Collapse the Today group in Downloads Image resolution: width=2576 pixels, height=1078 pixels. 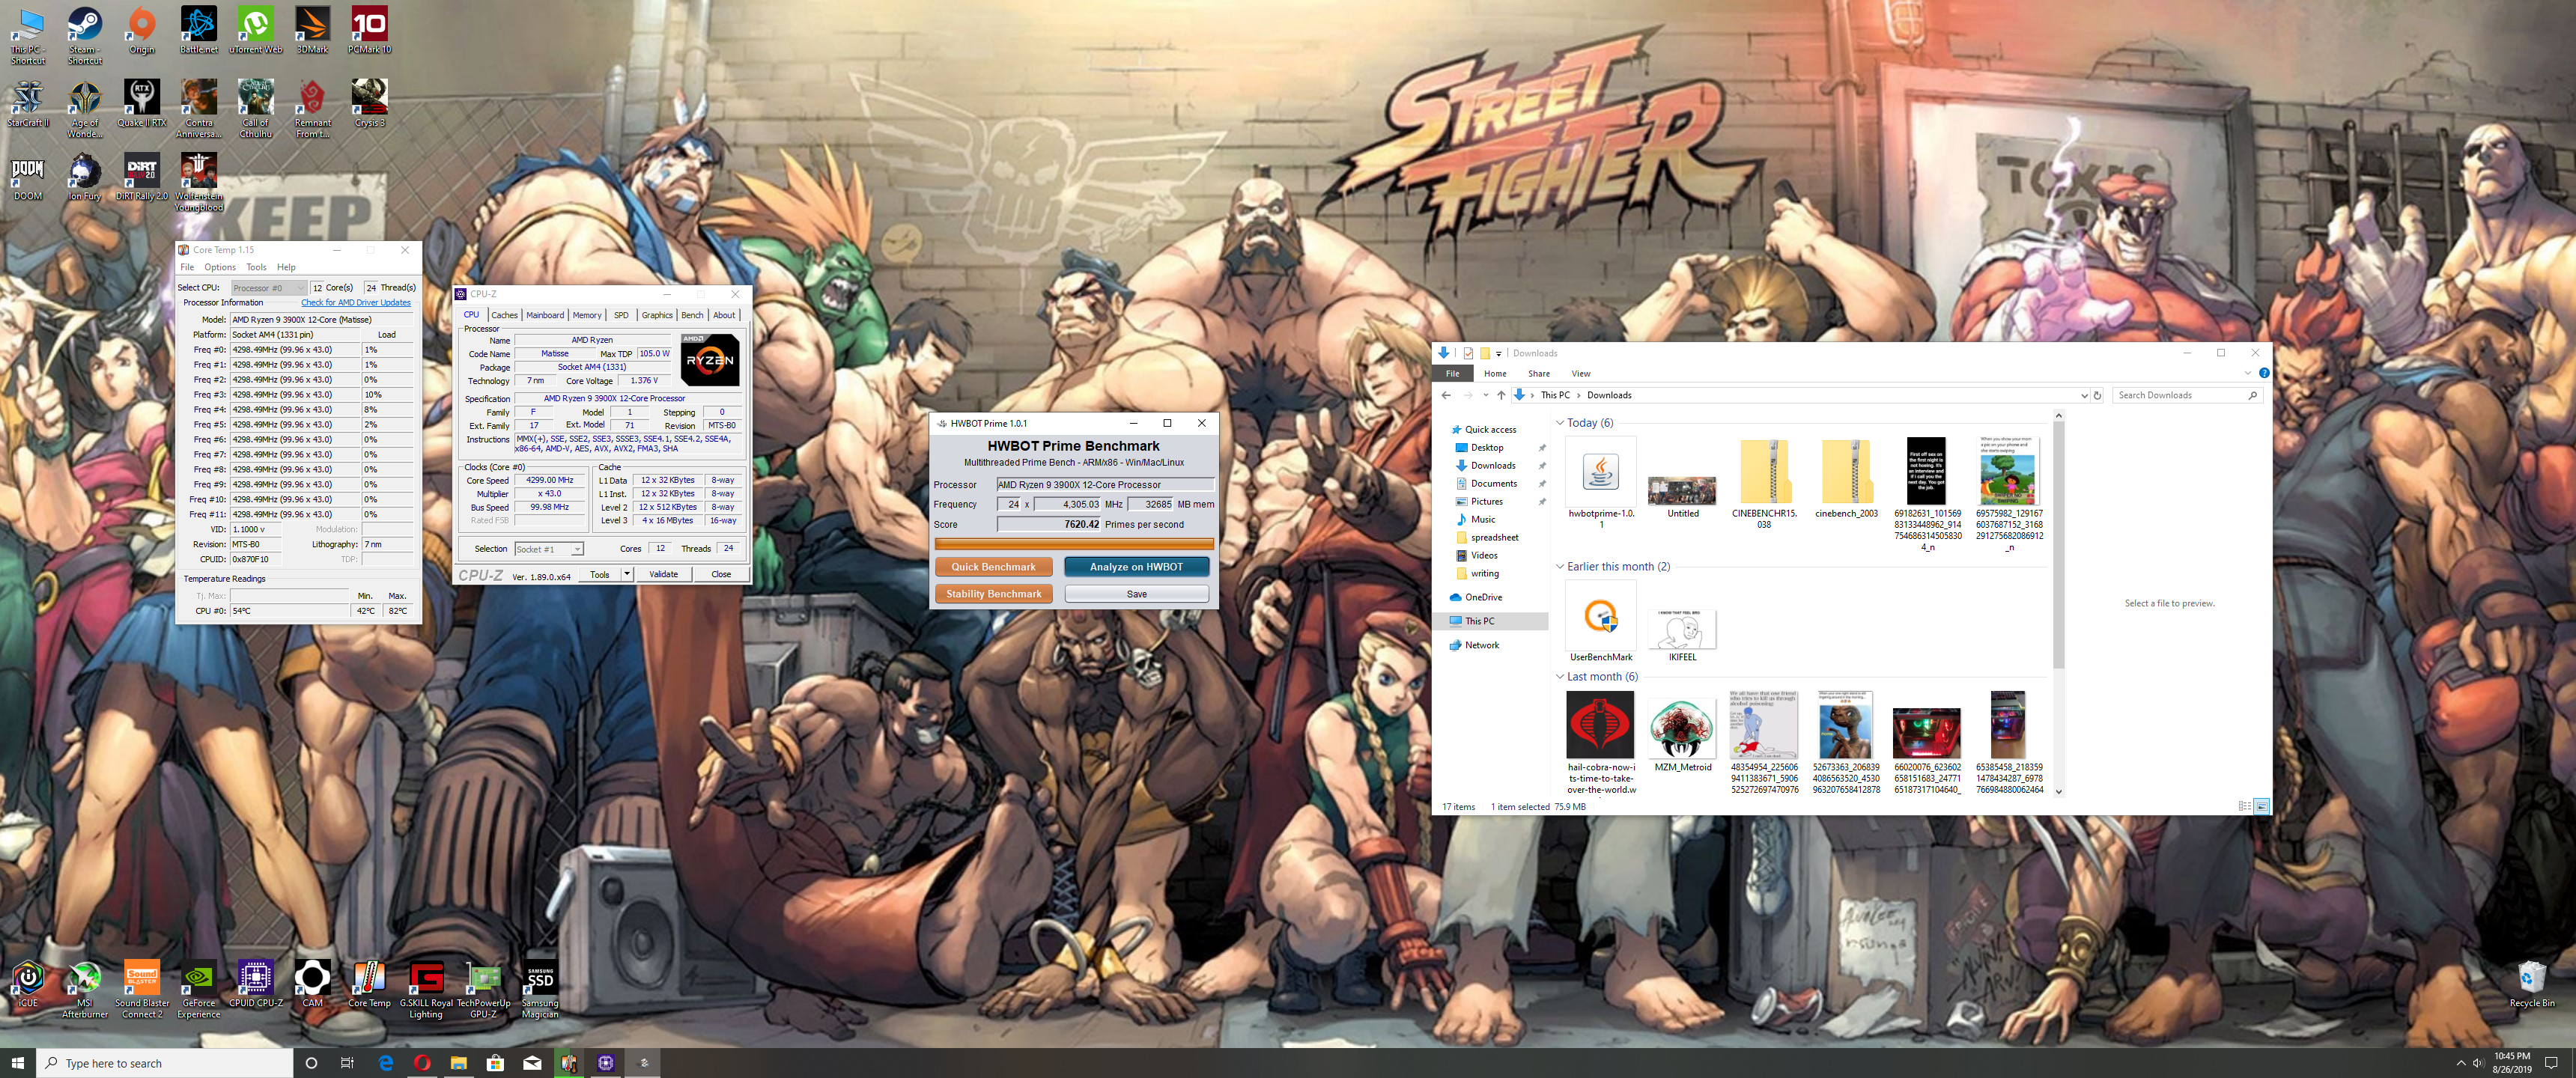(1560, 423)
